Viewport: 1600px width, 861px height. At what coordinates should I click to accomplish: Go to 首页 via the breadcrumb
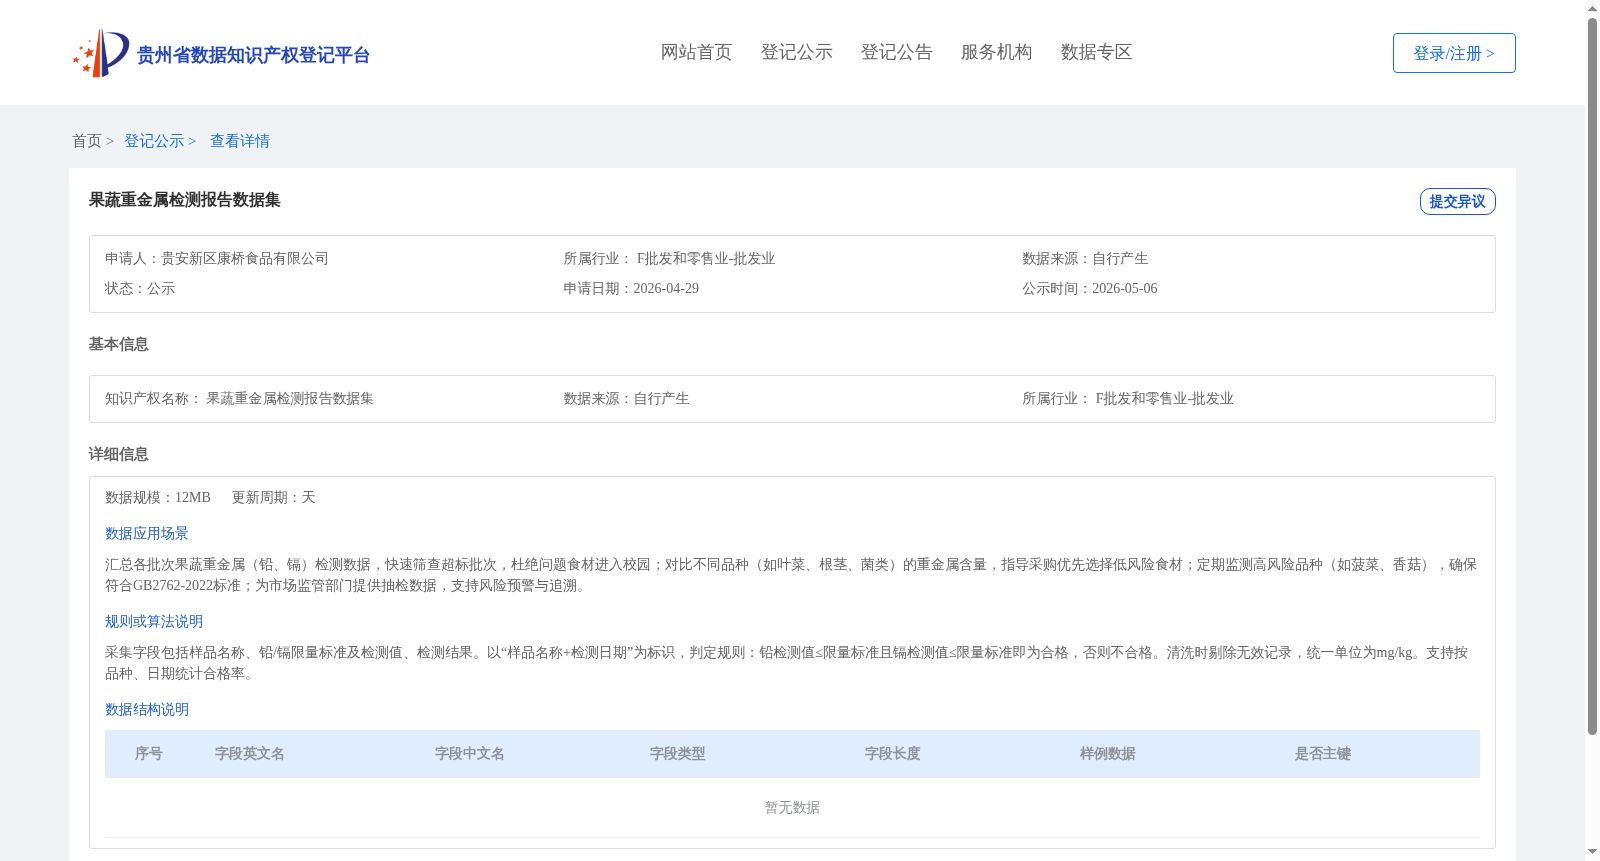(x=87, y=141)
